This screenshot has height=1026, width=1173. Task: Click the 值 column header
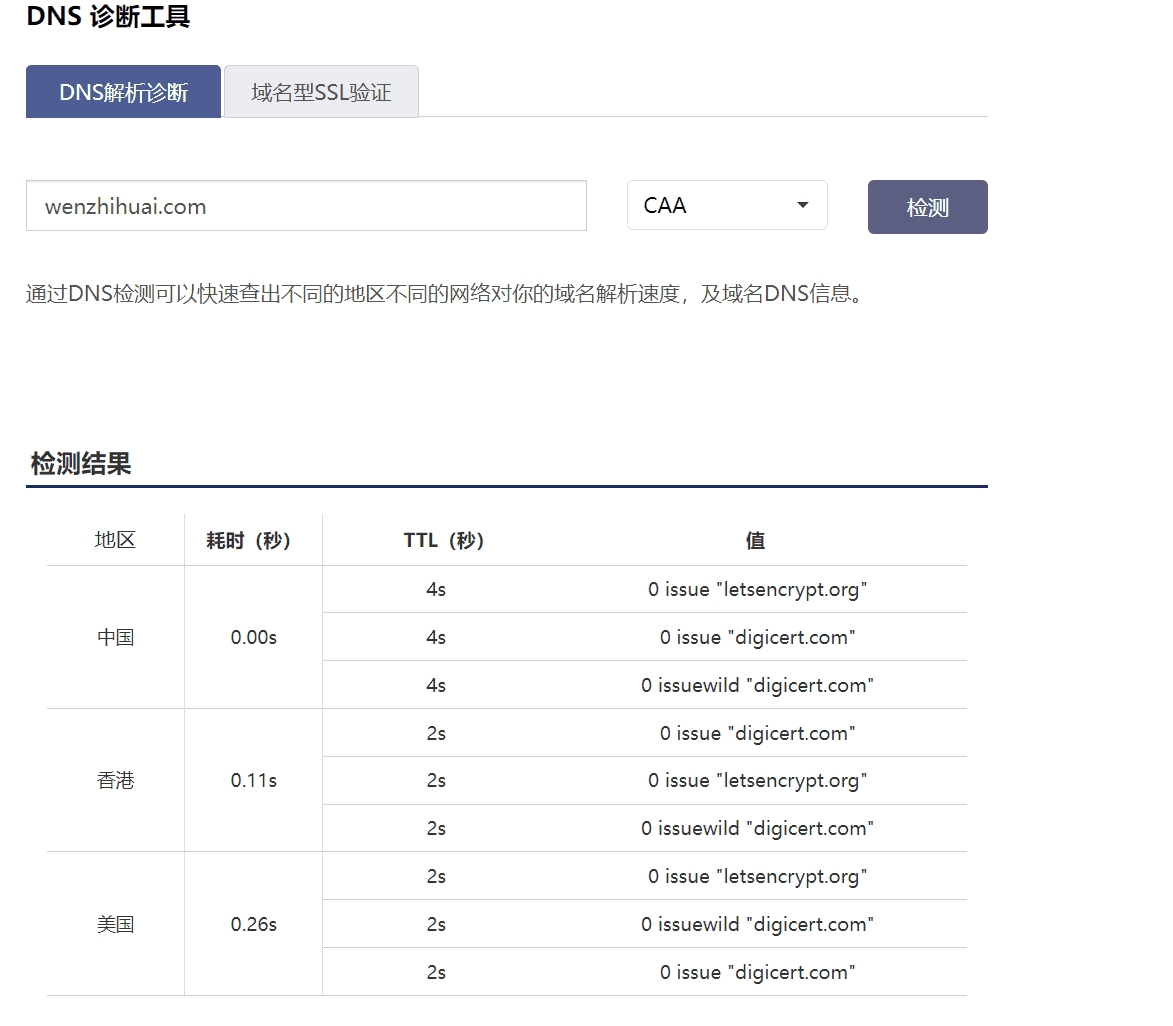click(x=755, y=541)
